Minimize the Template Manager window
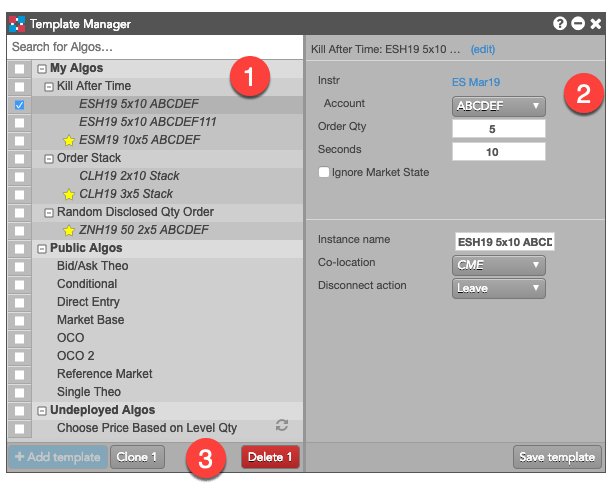 coord(577,23)
